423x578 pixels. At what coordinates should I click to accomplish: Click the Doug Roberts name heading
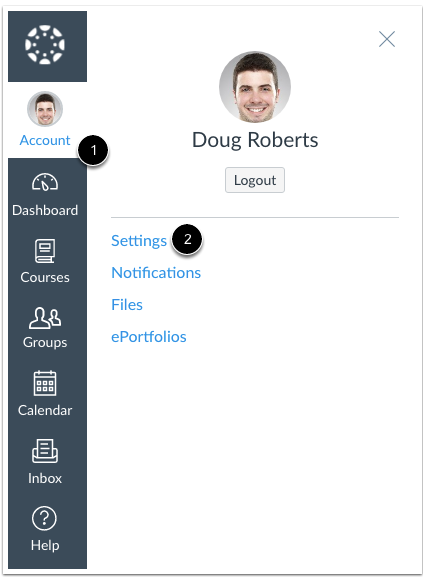point(255,140)
